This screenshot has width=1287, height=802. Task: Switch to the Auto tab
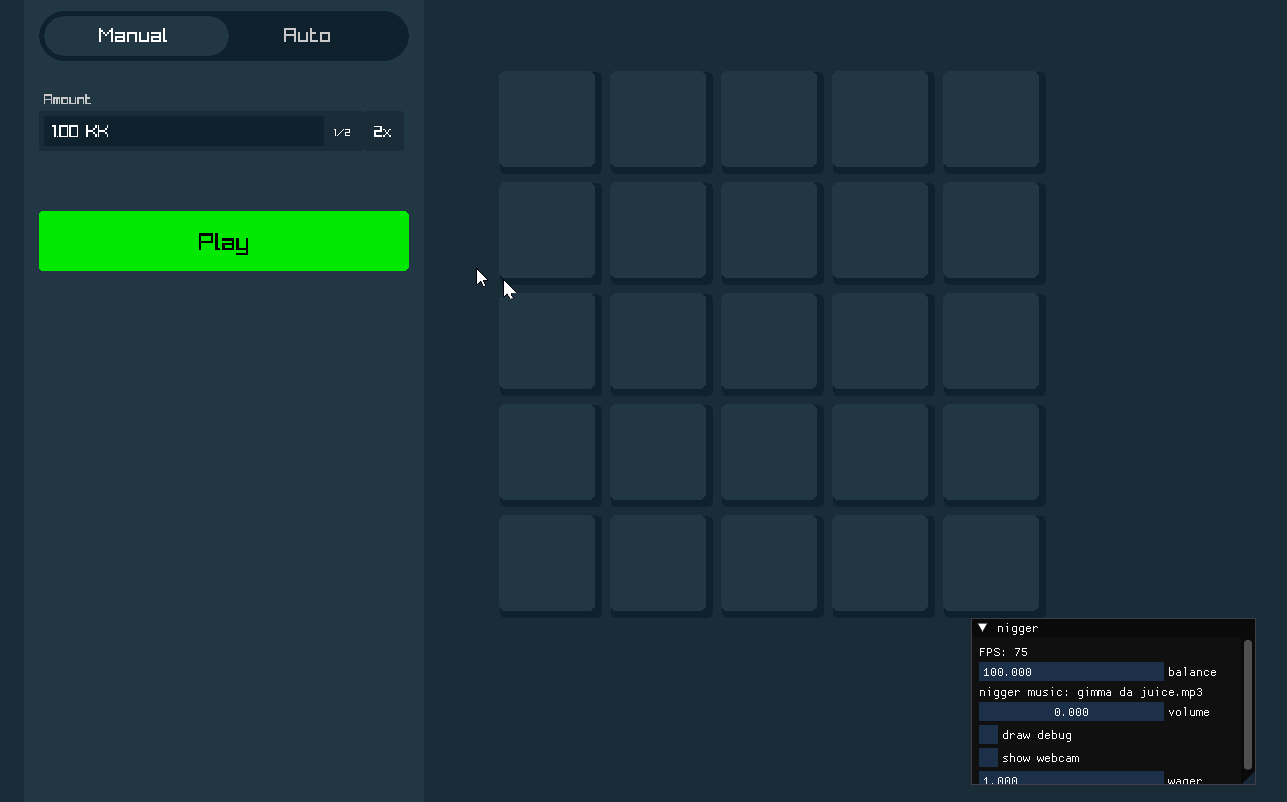click(x=307, y=36)
